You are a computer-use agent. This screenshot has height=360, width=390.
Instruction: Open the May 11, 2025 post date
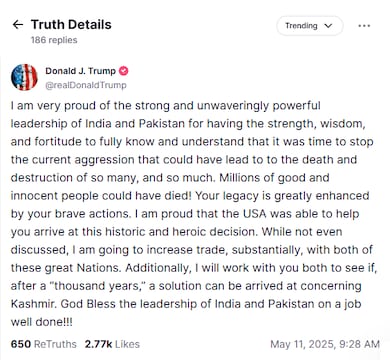[303, 344]
